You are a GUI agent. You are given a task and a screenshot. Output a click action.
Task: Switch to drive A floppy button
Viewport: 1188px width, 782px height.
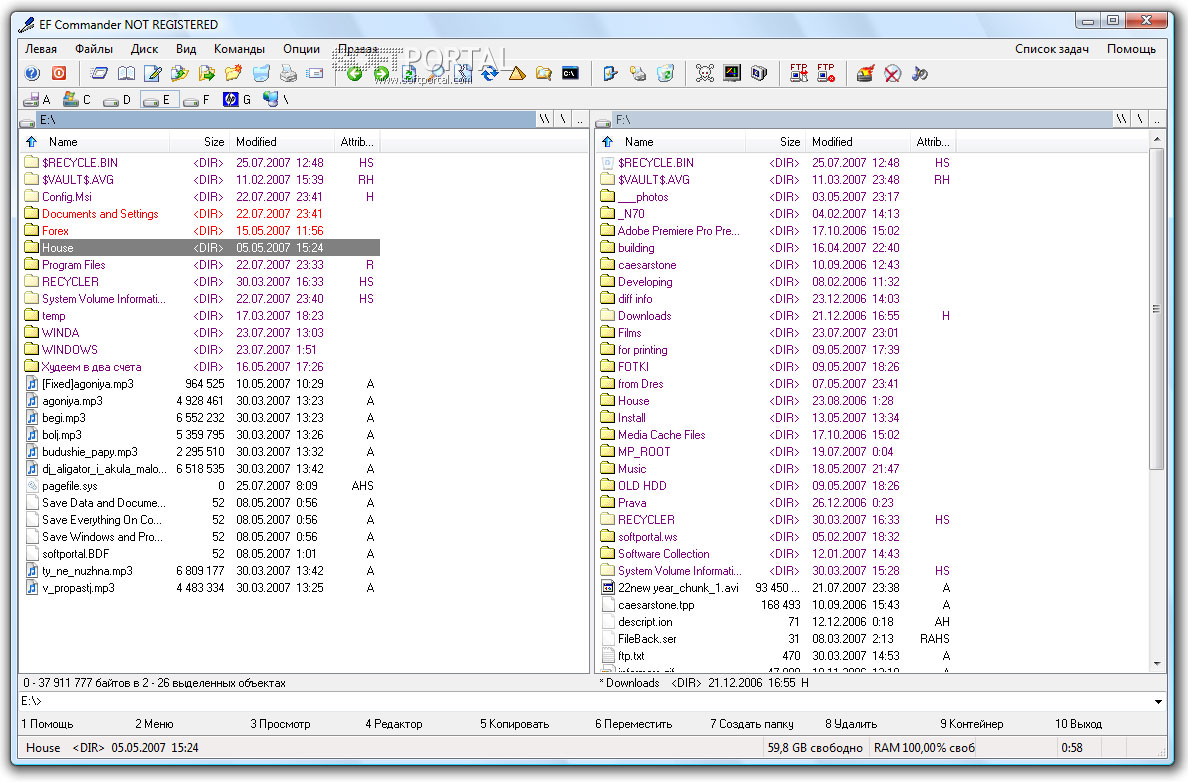pyautogui.click(x=38, y=99)
